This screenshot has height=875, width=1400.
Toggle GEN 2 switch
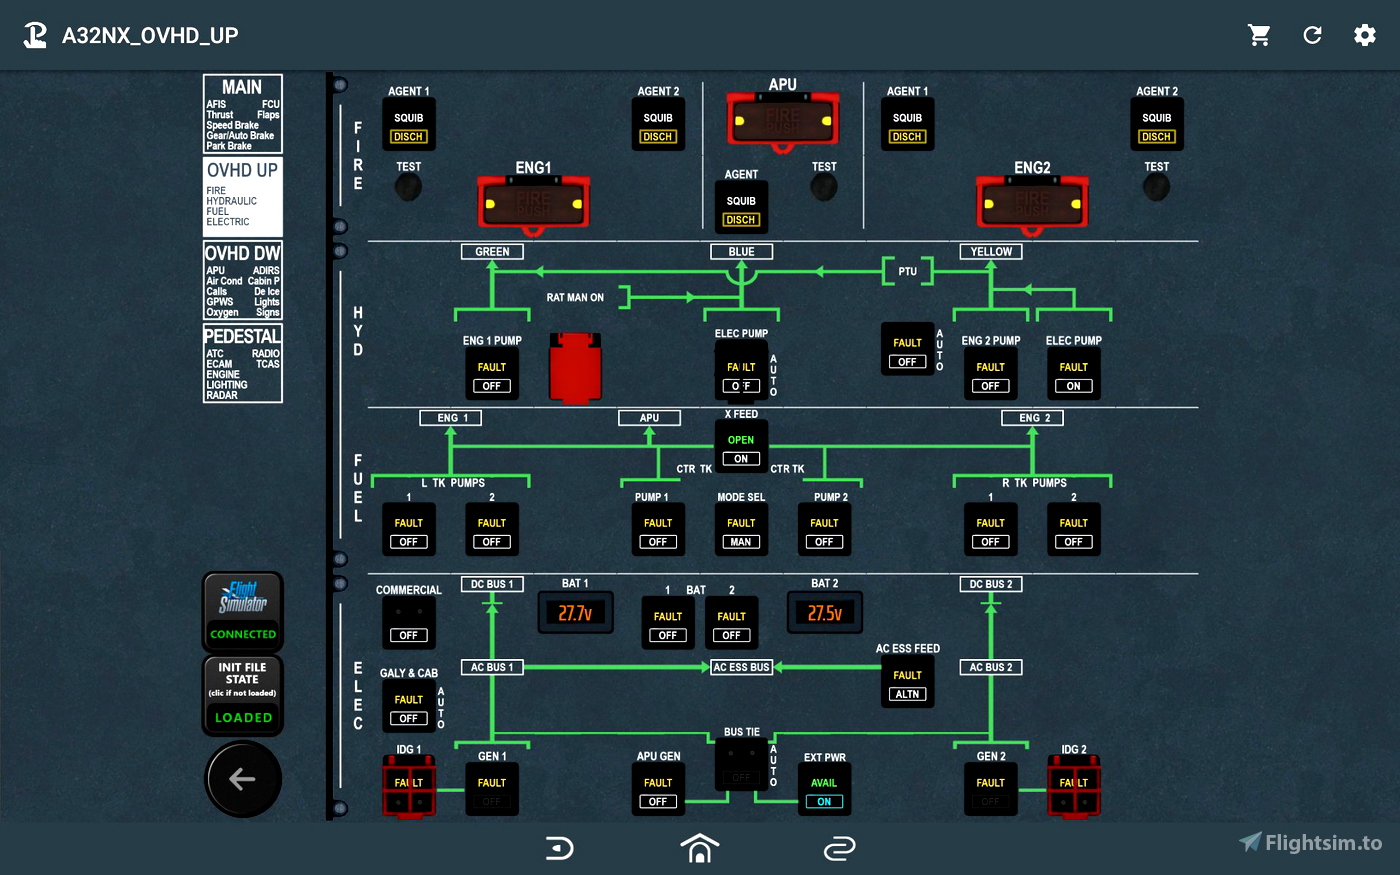990,790
